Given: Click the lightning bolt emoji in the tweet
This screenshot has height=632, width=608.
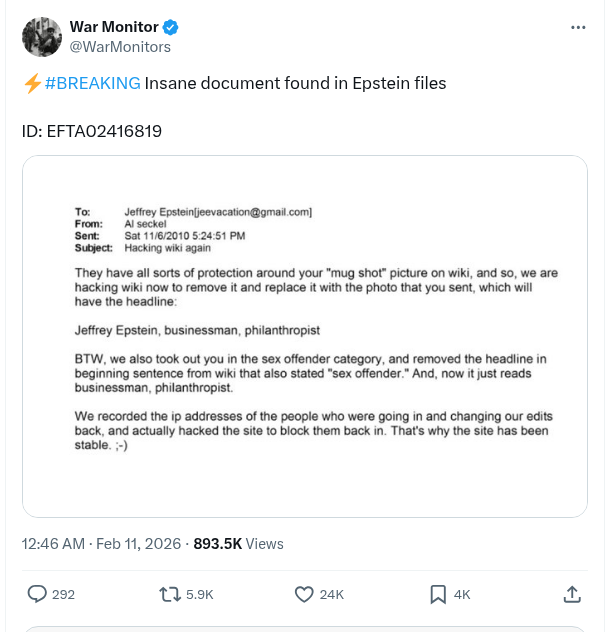Looking at the screenshot, I should (32, 83).
